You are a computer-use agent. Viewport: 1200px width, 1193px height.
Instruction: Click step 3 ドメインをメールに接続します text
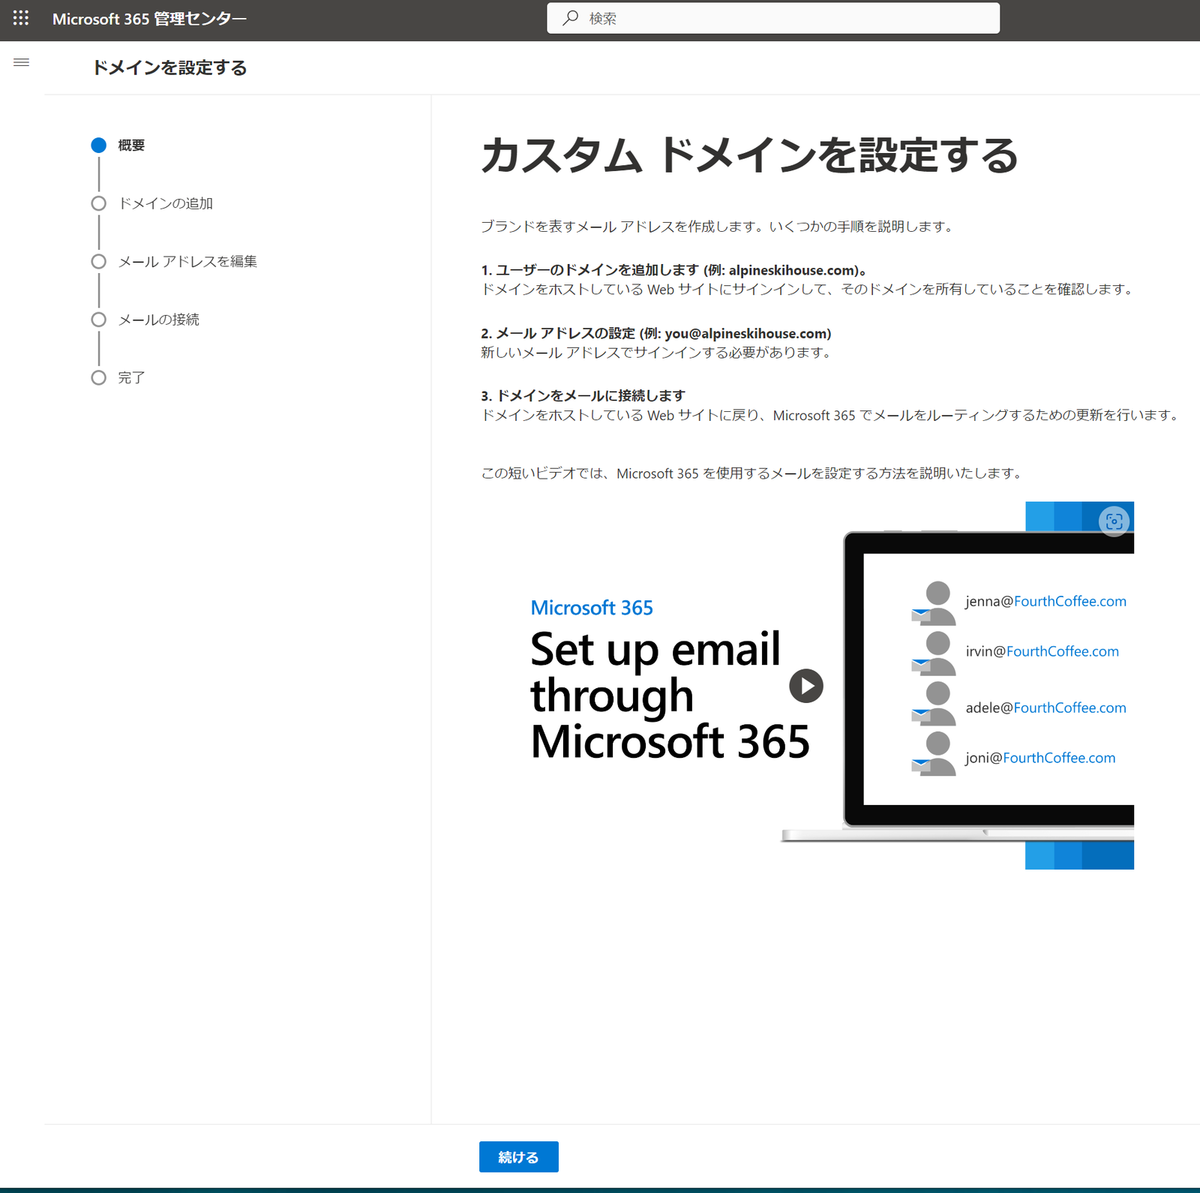583,395
